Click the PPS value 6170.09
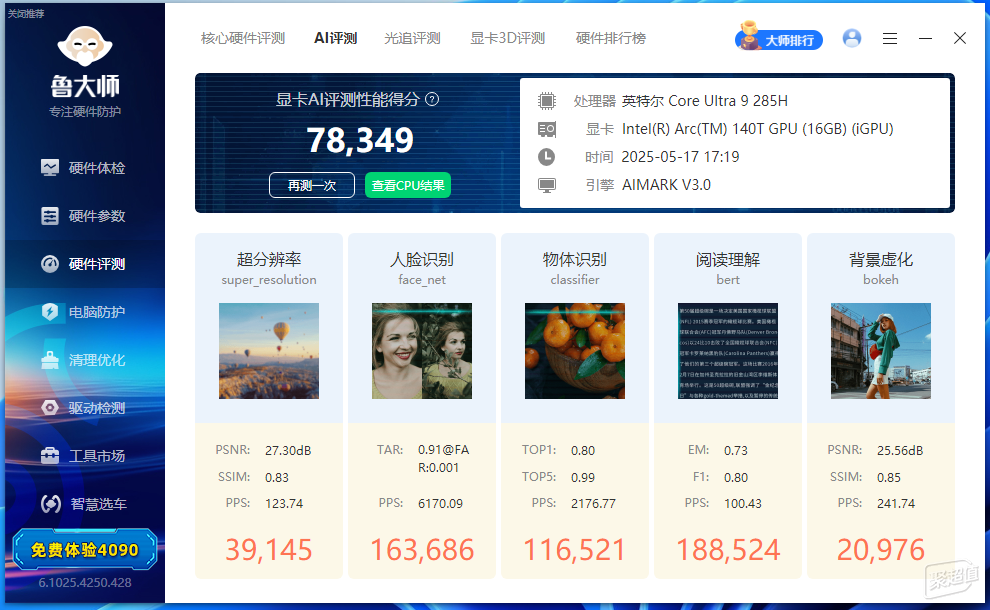990x610 pixels. pyautogui.click(x=440, y=504)
